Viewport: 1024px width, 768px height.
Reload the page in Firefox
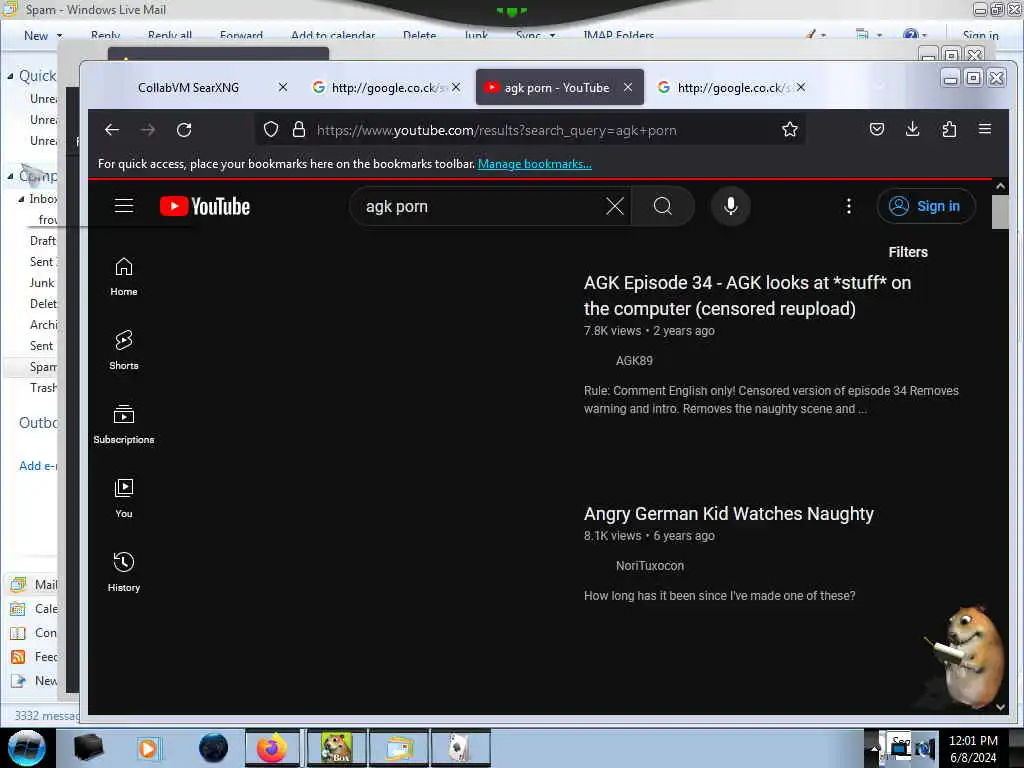pyautogui.click(x=184, y=130)
